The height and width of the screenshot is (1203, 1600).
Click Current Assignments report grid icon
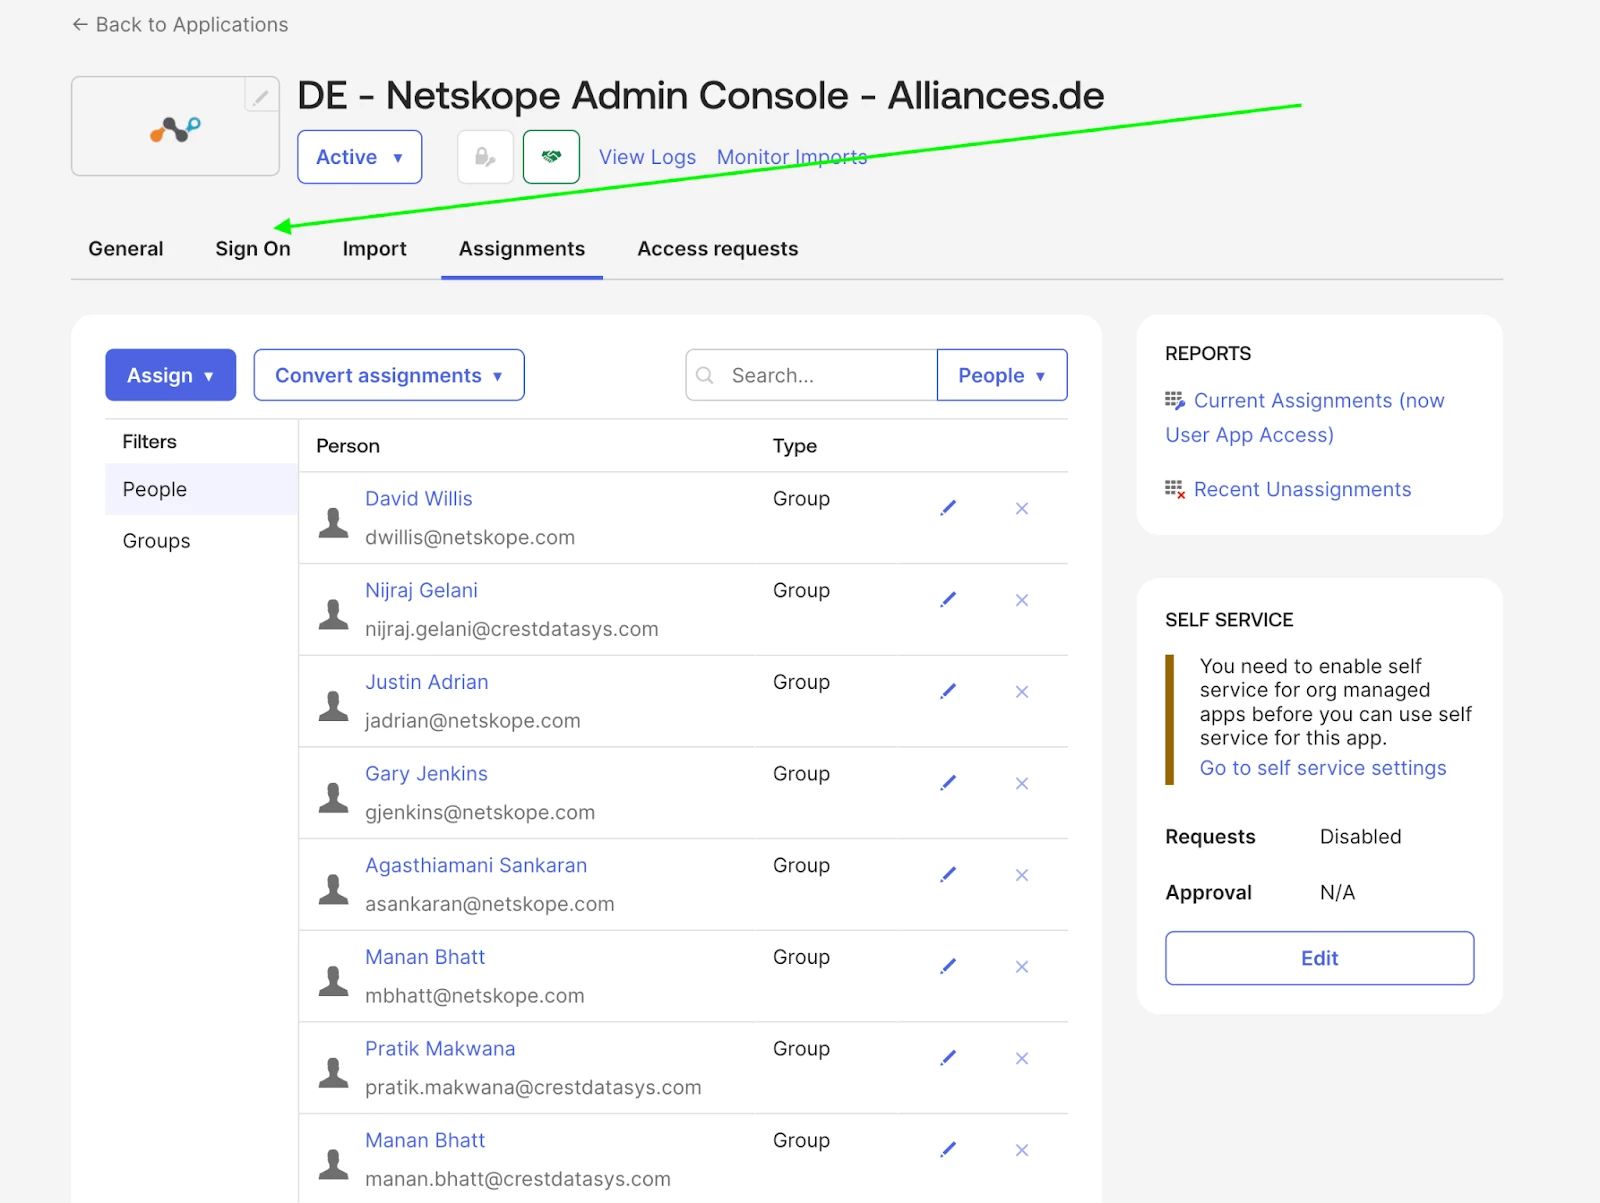pos(1175,401)
